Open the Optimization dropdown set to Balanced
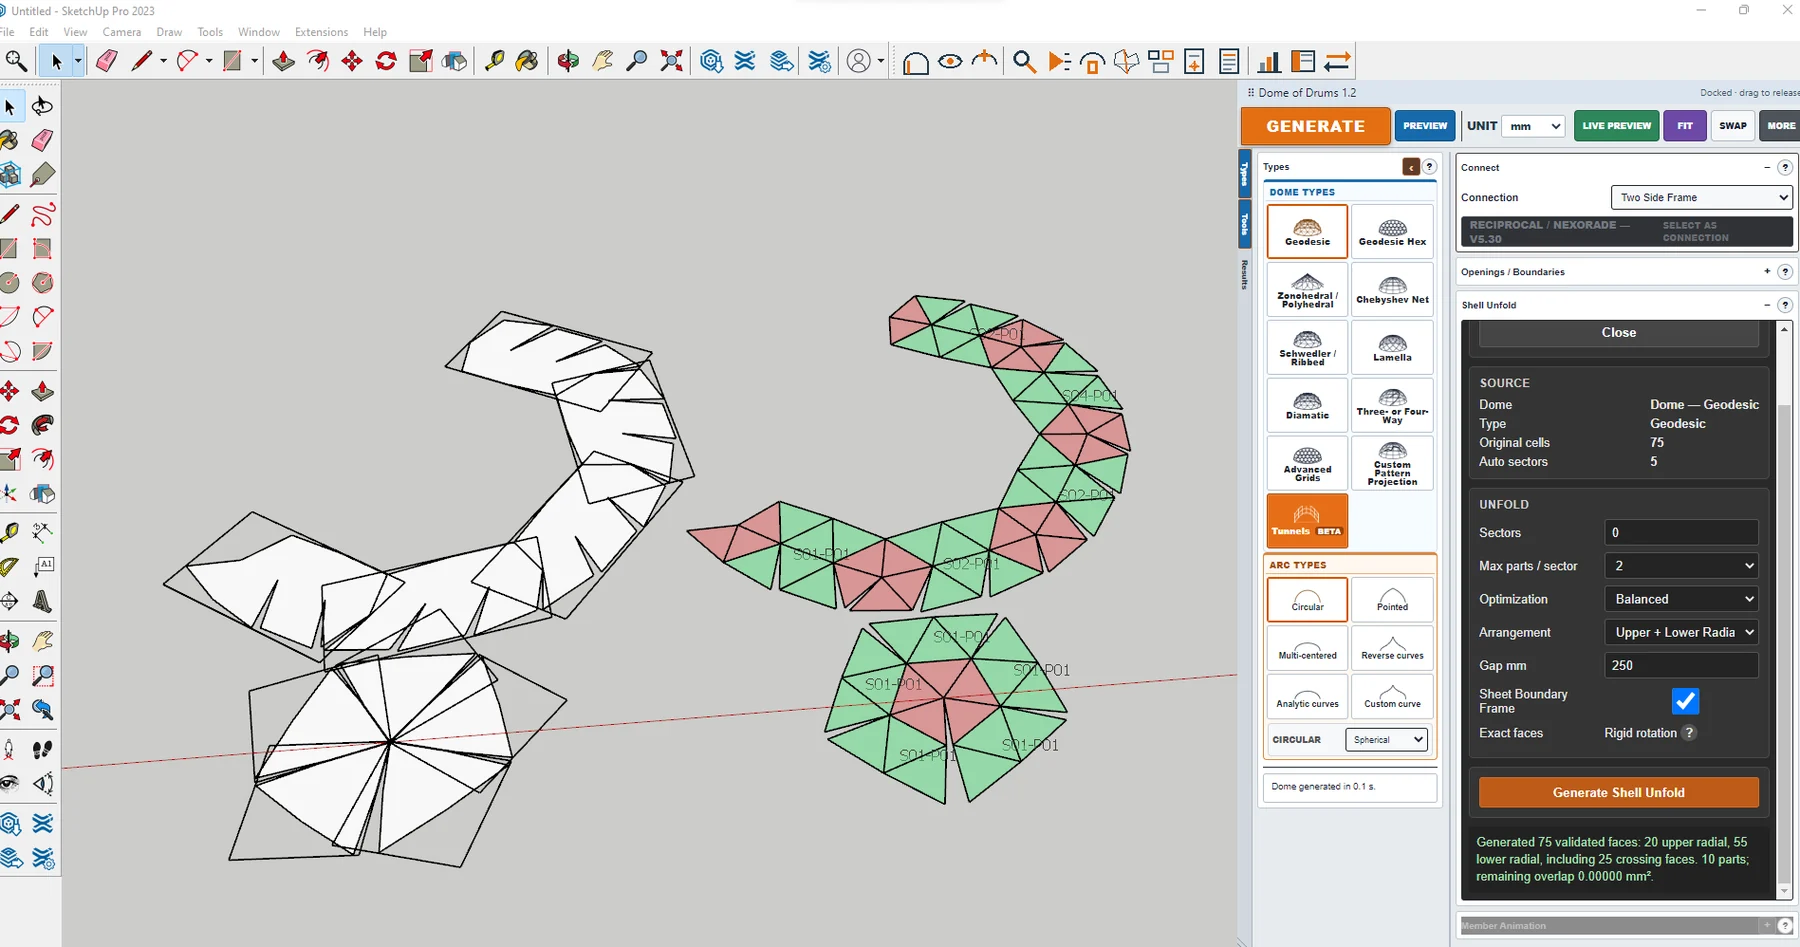This screenshot has width=1800, height=947. pos(1682,599)
